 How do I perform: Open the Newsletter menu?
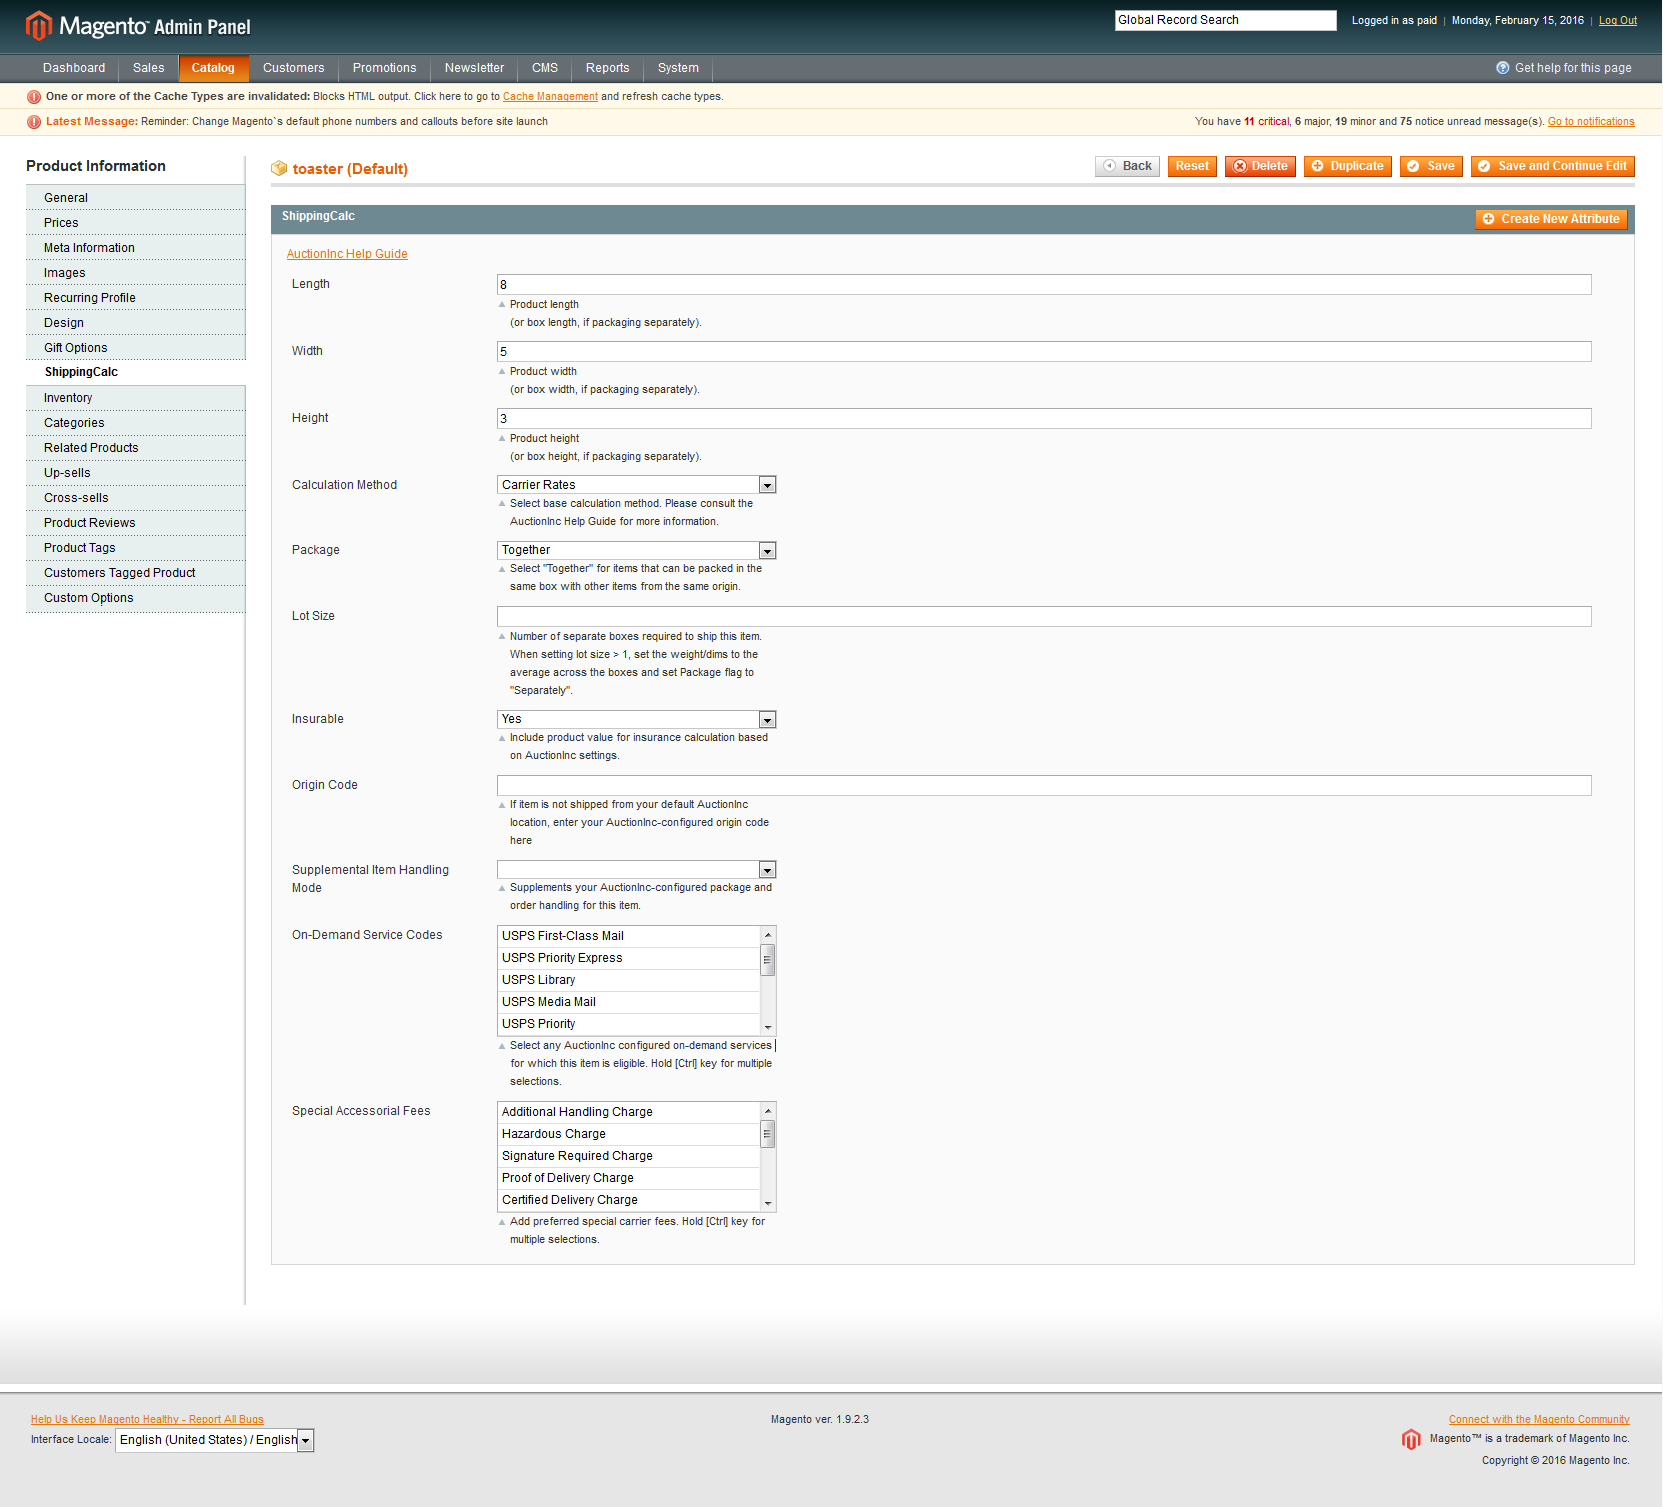[474, 68]
